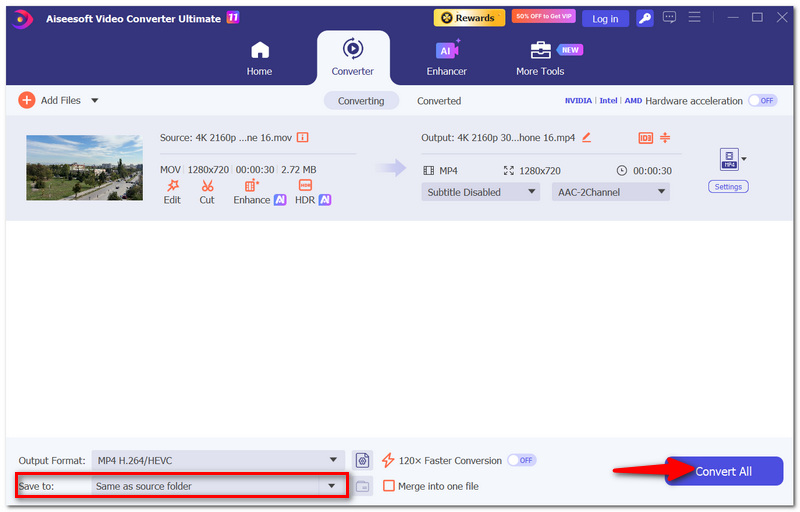Open the Home tab

(259, 59)
